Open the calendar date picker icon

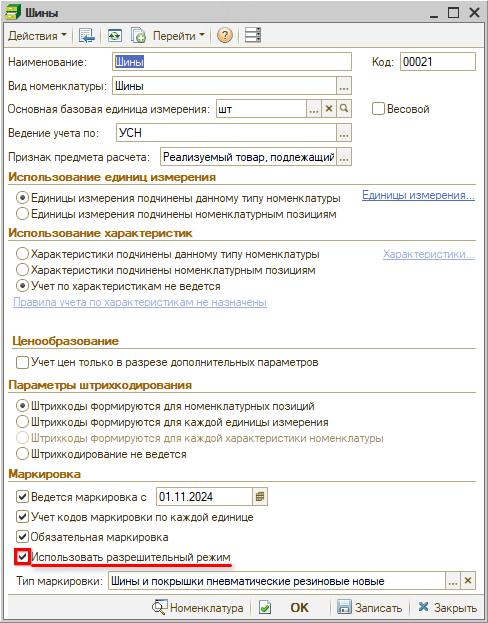tap(260, 497)
